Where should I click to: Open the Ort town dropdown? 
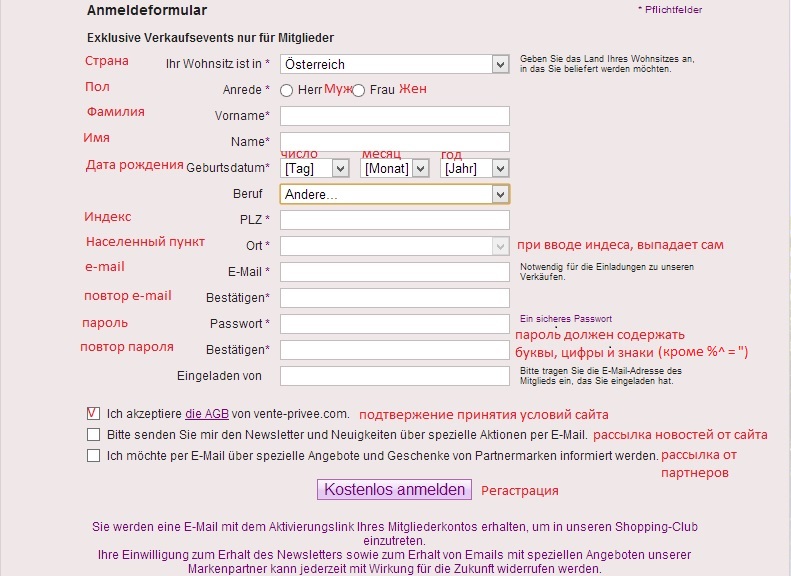[394, 246]
